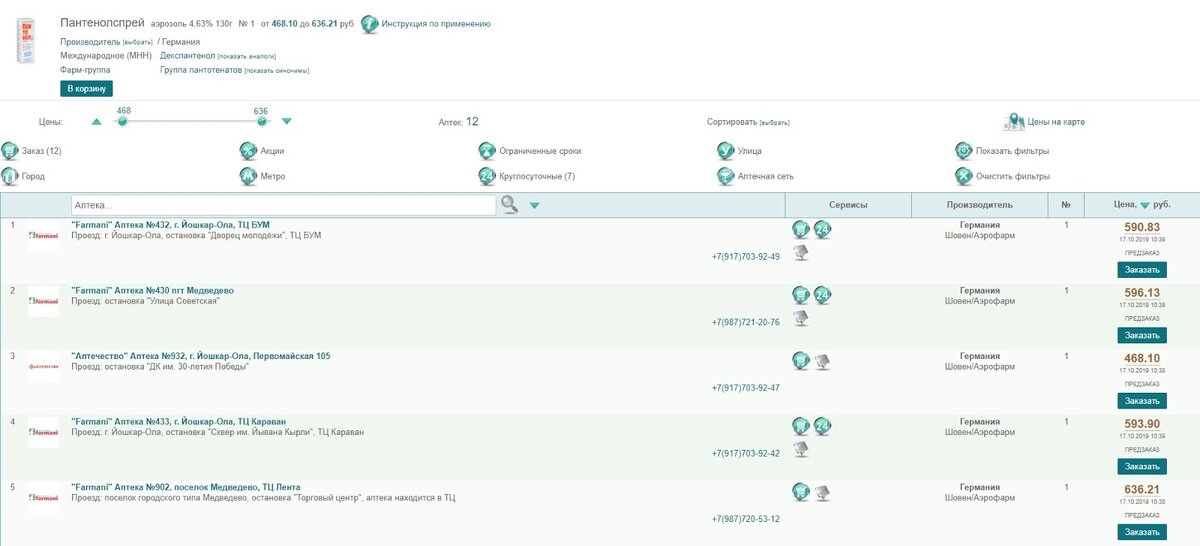This screenshot has width=1200, height=546.
Task: Click cart service icon for Аптека №433
Action: [x=801, y=426]
